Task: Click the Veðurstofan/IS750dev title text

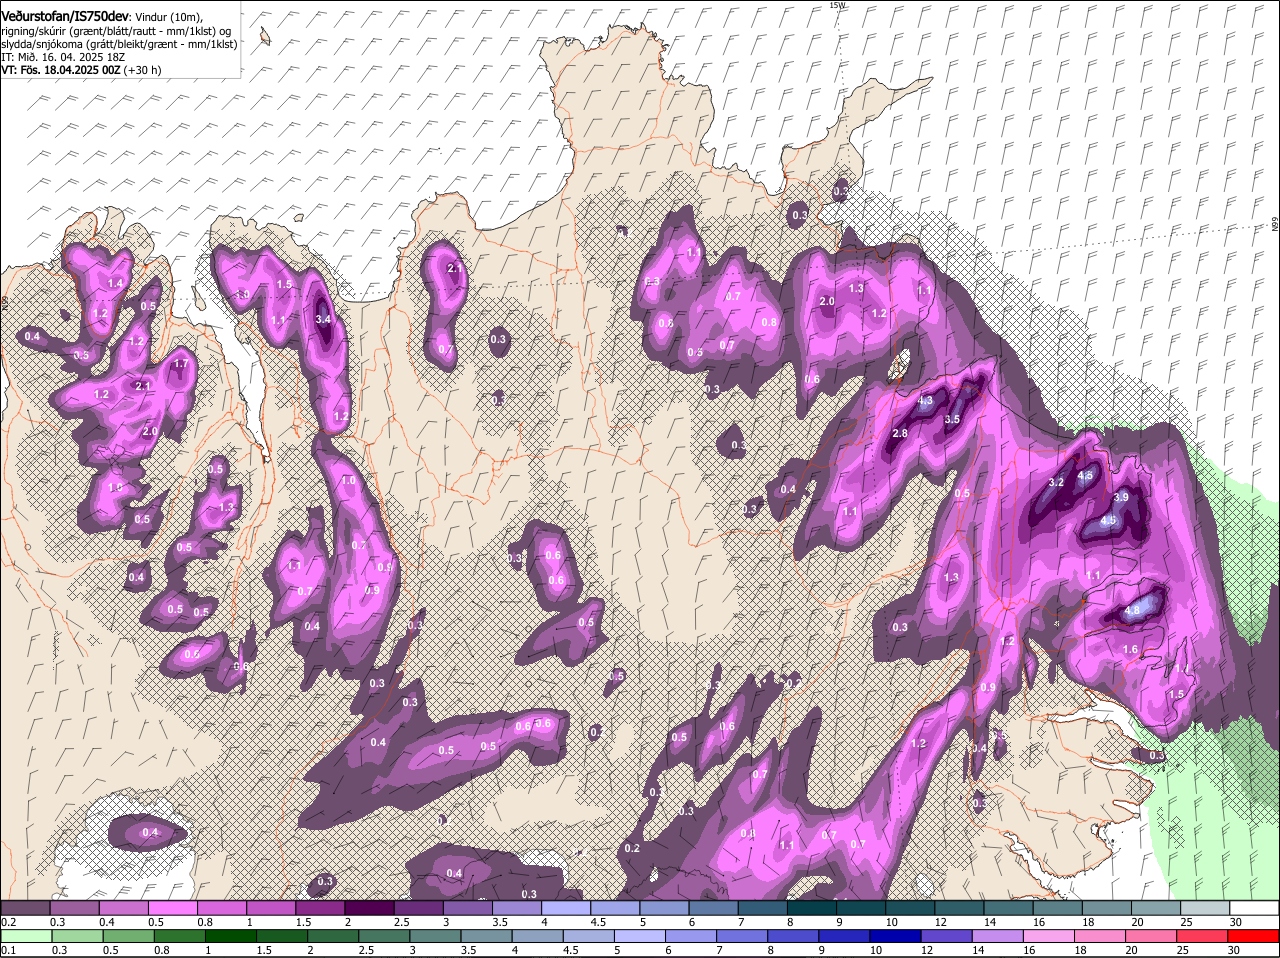Action: tap(65, 17)
